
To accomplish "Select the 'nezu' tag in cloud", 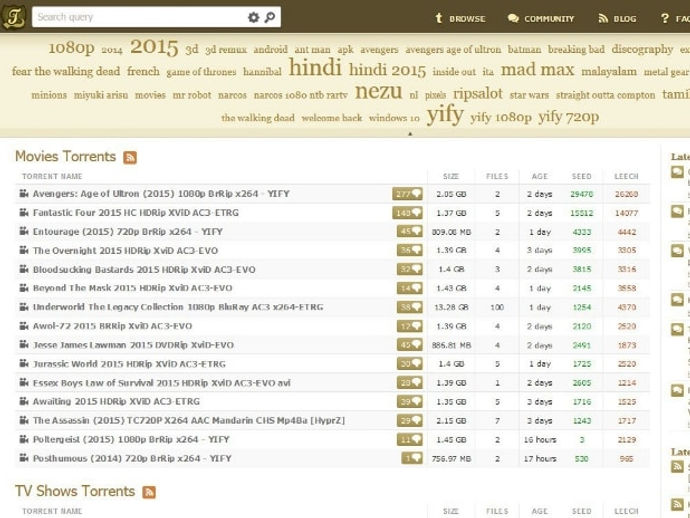I will 378,91.
